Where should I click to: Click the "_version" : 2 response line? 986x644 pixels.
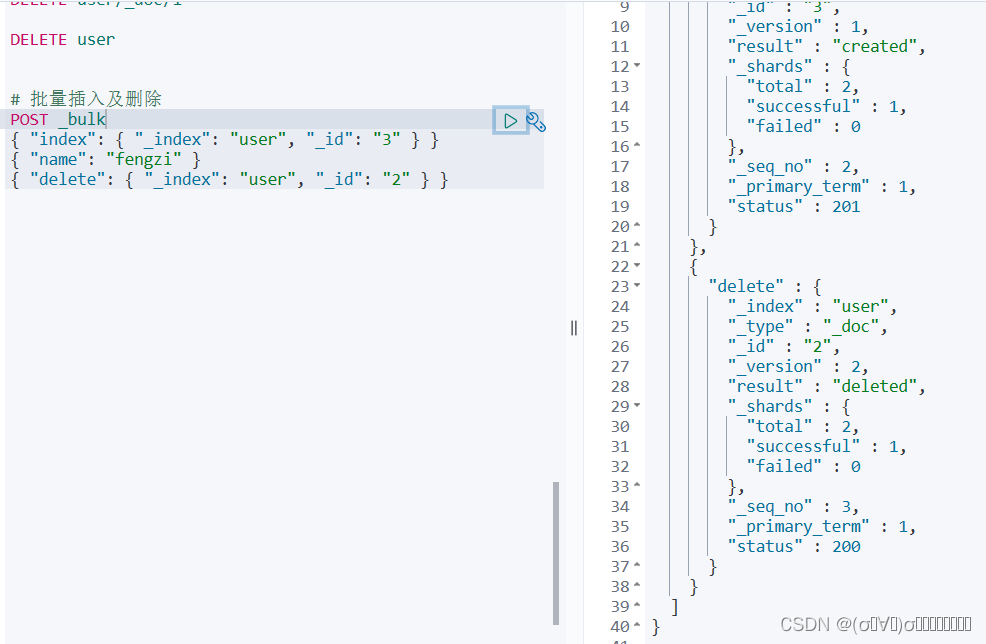coord(798,367)
